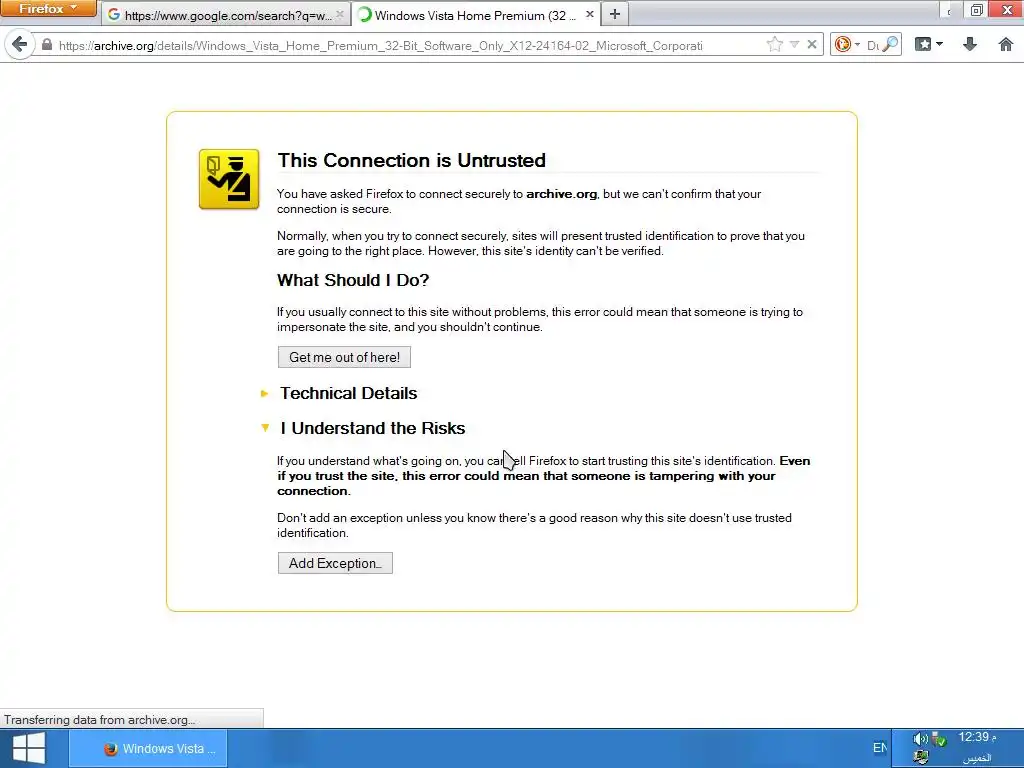Close the Google search tab
Viewport: 1024px width, 768px height.
click(x=340, y=14)
